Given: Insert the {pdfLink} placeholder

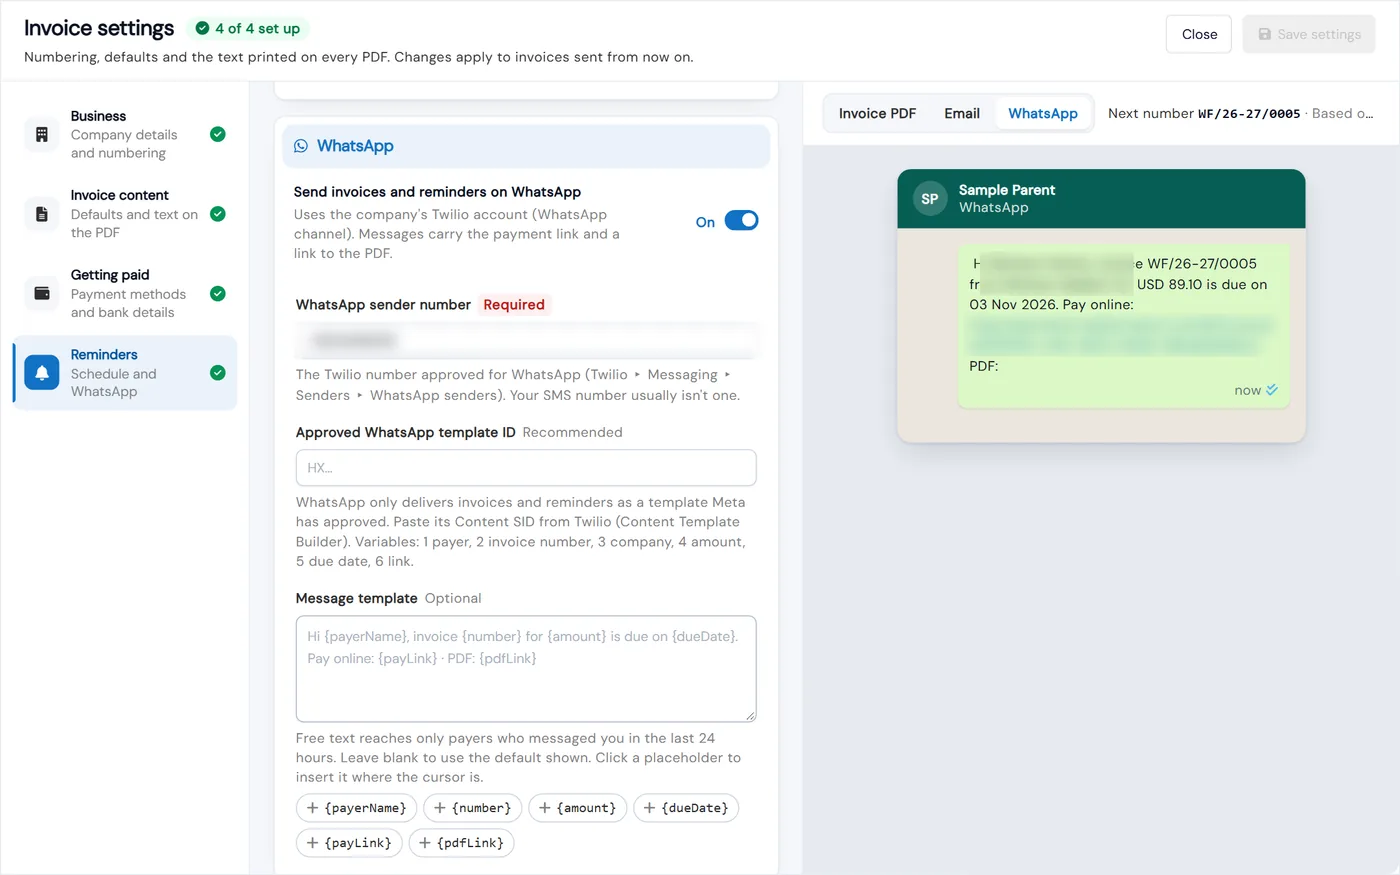Looking at the screenshot, I should coord(462,843).
